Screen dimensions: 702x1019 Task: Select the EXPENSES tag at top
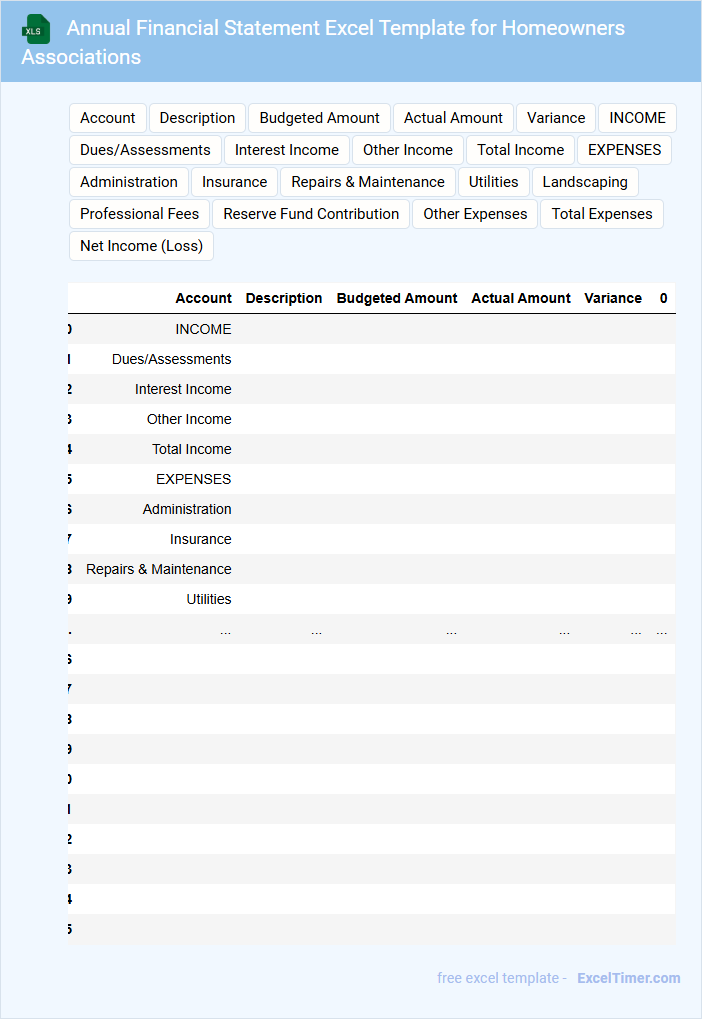624,150
